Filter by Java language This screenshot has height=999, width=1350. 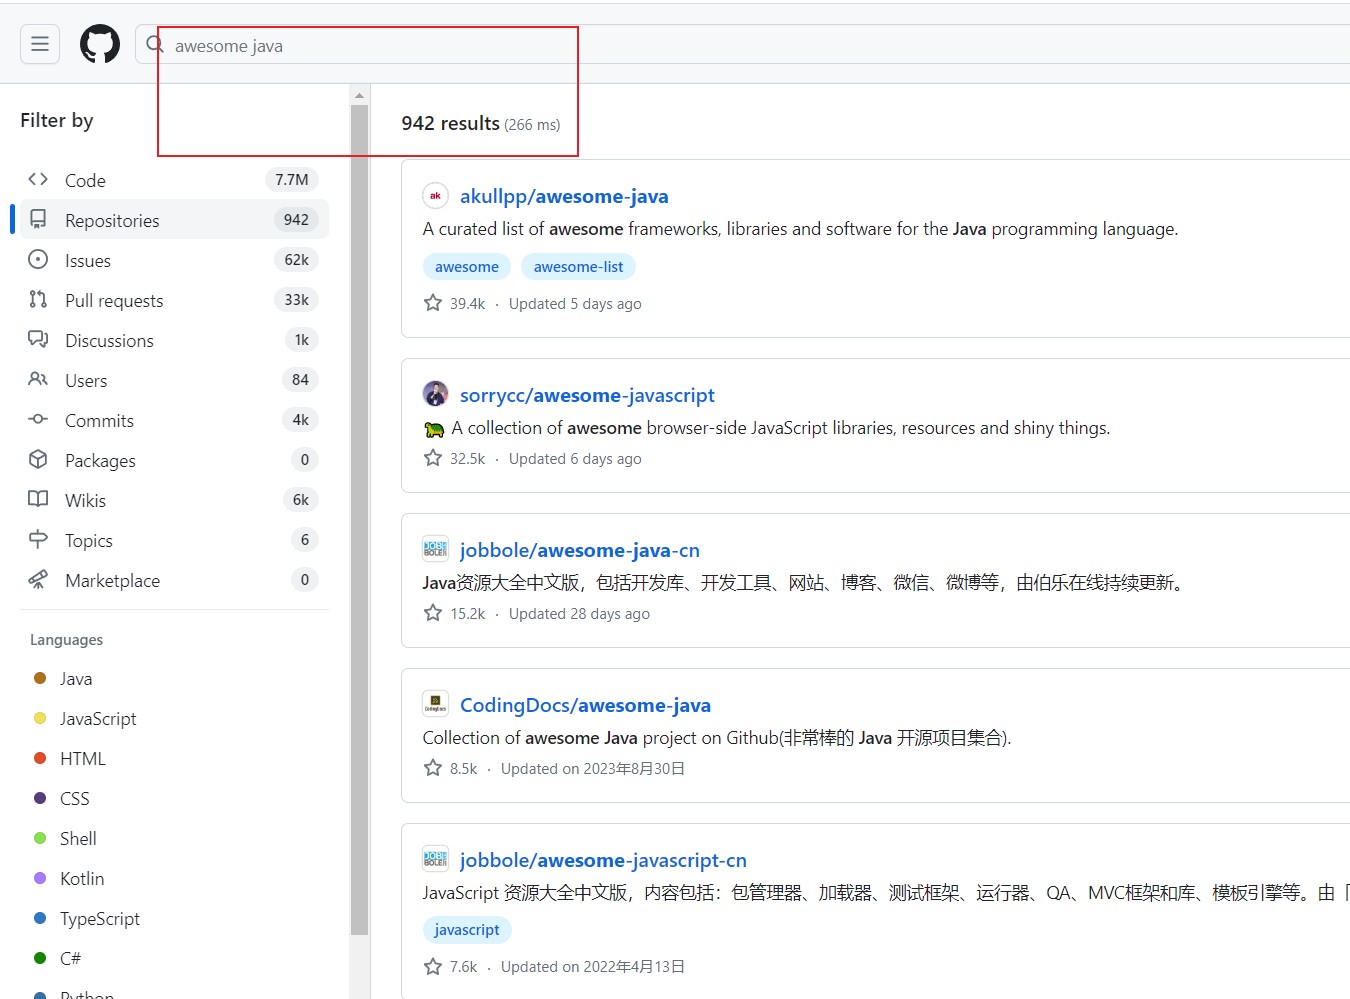click(76, 679)
